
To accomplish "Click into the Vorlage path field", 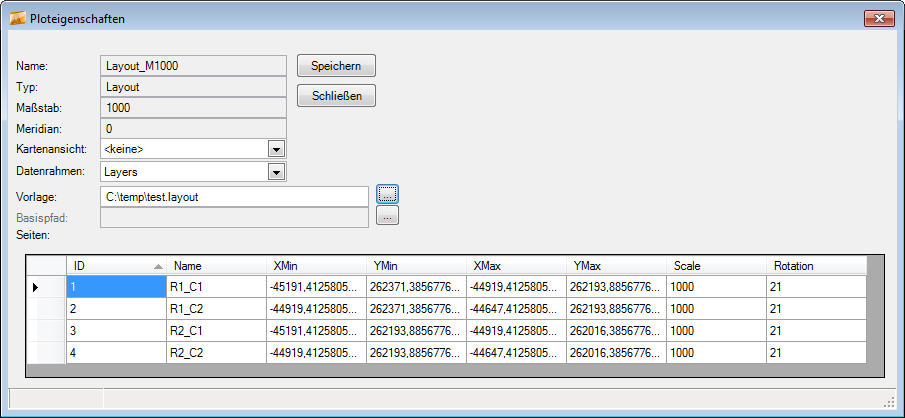I will coord(235,197).
